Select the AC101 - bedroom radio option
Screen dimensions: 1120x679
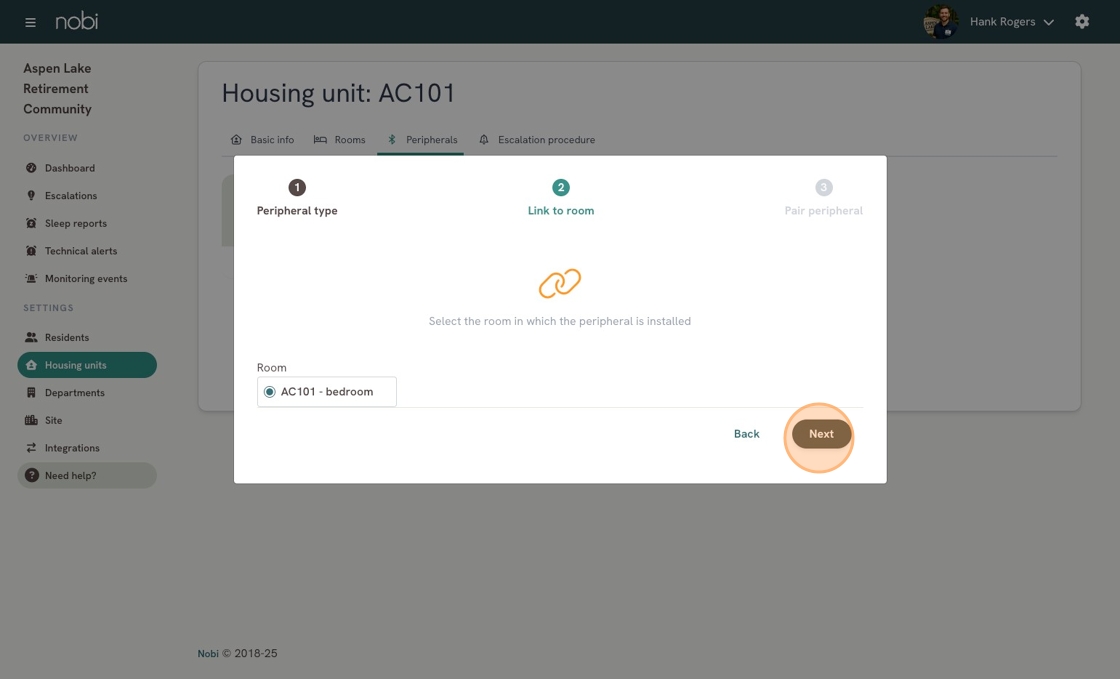pos(270,392)
